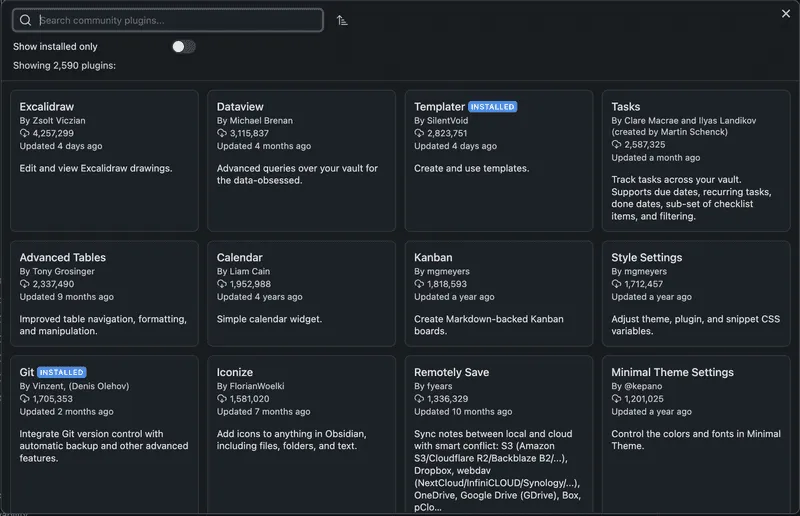The image size is (800, 516).
Task: Close the community plugins dialog
Action: point(786,14)
